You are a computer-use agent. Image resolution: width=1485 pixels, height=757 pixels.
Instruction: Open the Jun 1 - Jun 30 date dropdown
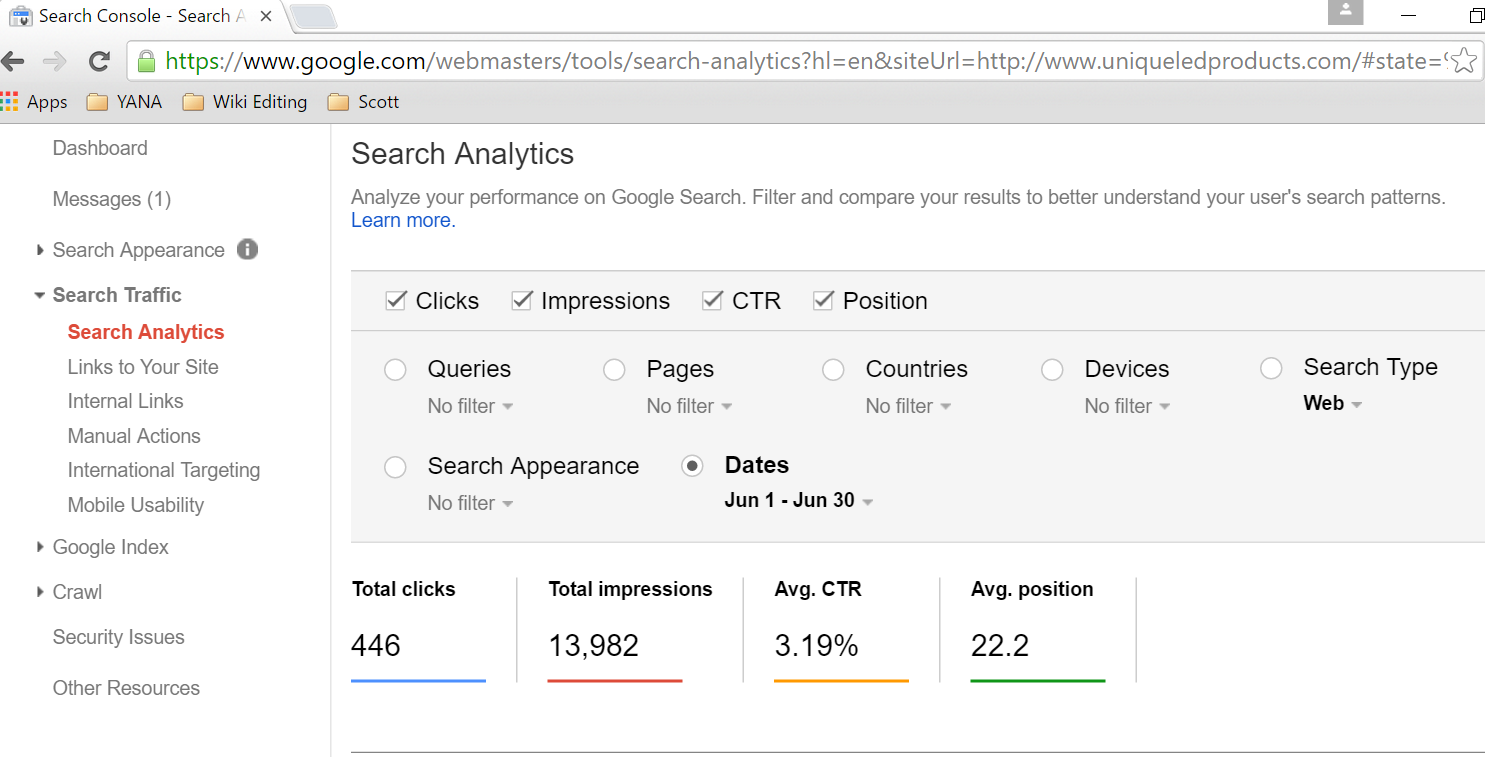point(799,501)
